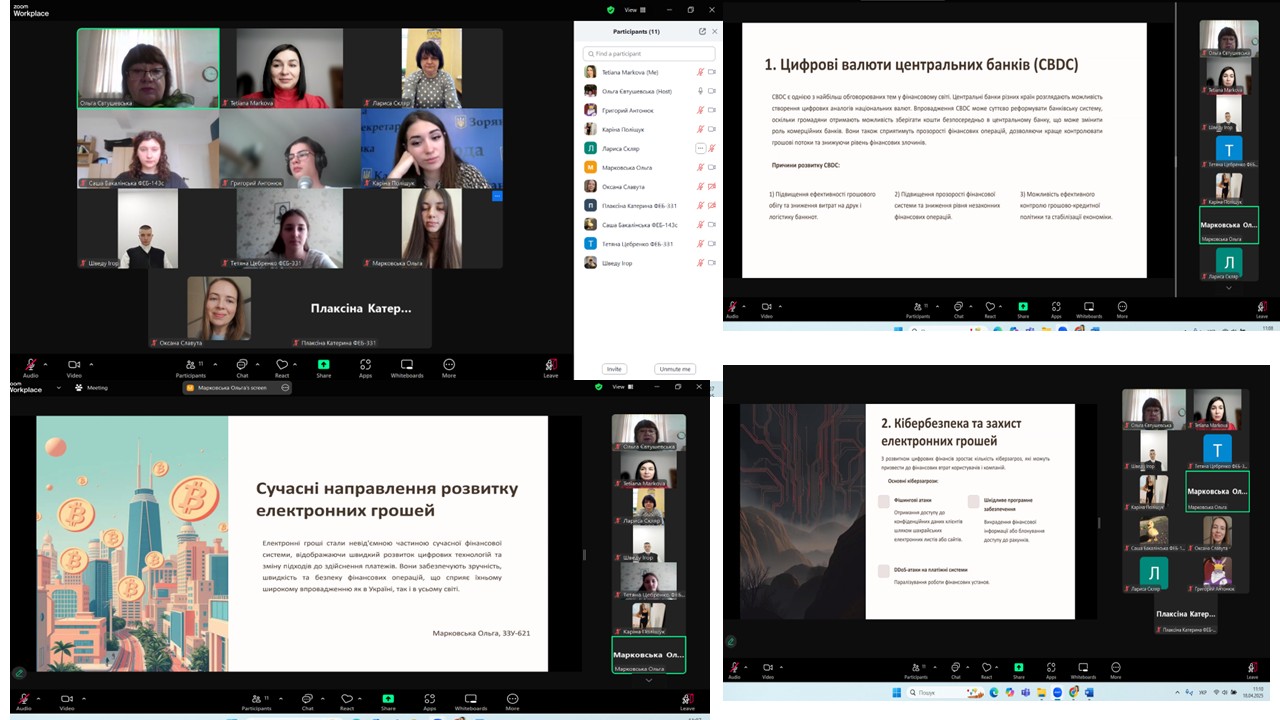Viewport: 1280px width, 720px height.
Task: Toggle Video in the title-slide window
Action: 66,701
